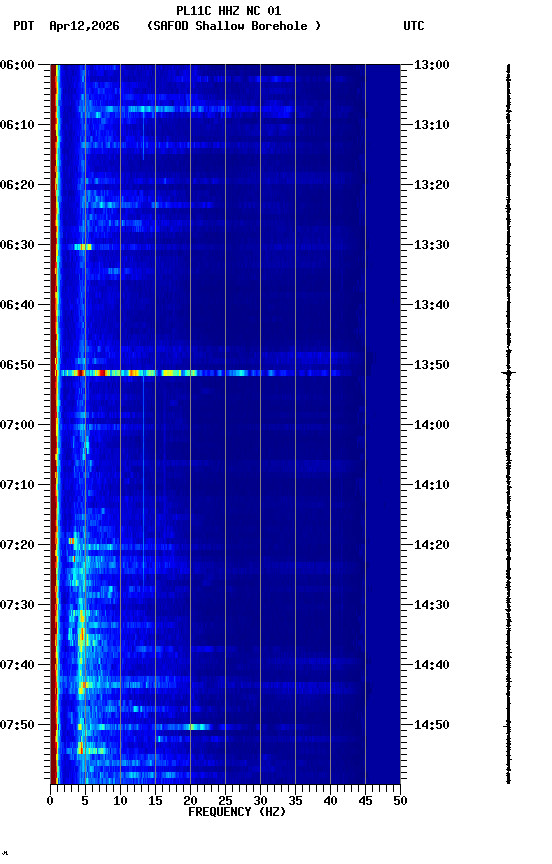Click the 06:50 PDT time label
Screen dimensions: 552x864
tap(17, 365)
